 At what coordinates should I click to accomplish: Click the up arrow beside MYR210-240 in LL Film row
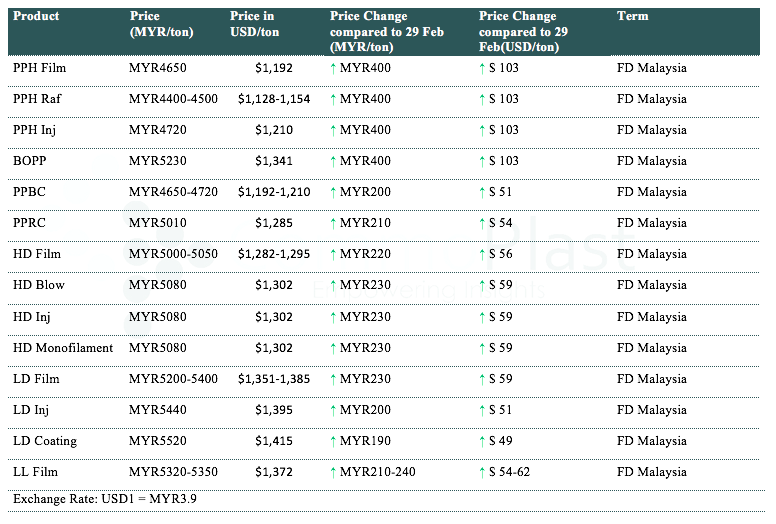tap(333, 472)
